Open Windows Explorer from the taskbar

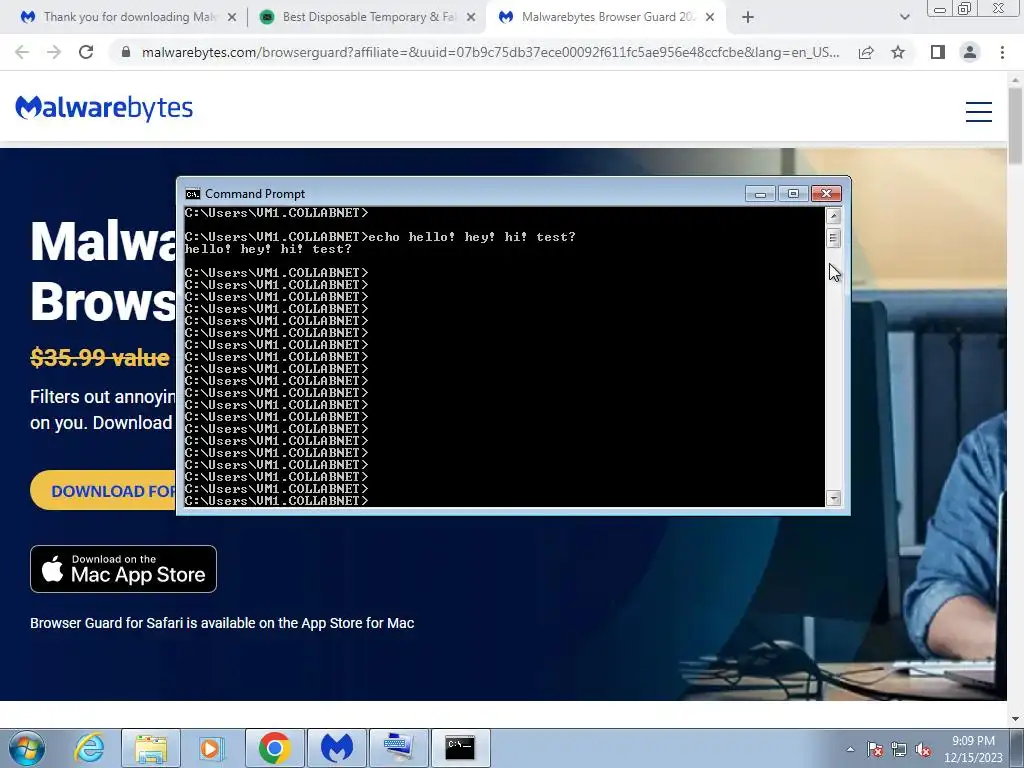pyautogui.click(x=151, y=748)
